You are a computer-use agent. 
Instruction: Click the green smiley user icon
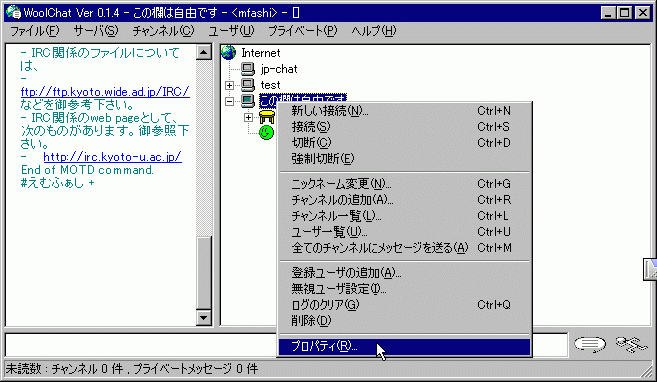(x=266, y=133)
